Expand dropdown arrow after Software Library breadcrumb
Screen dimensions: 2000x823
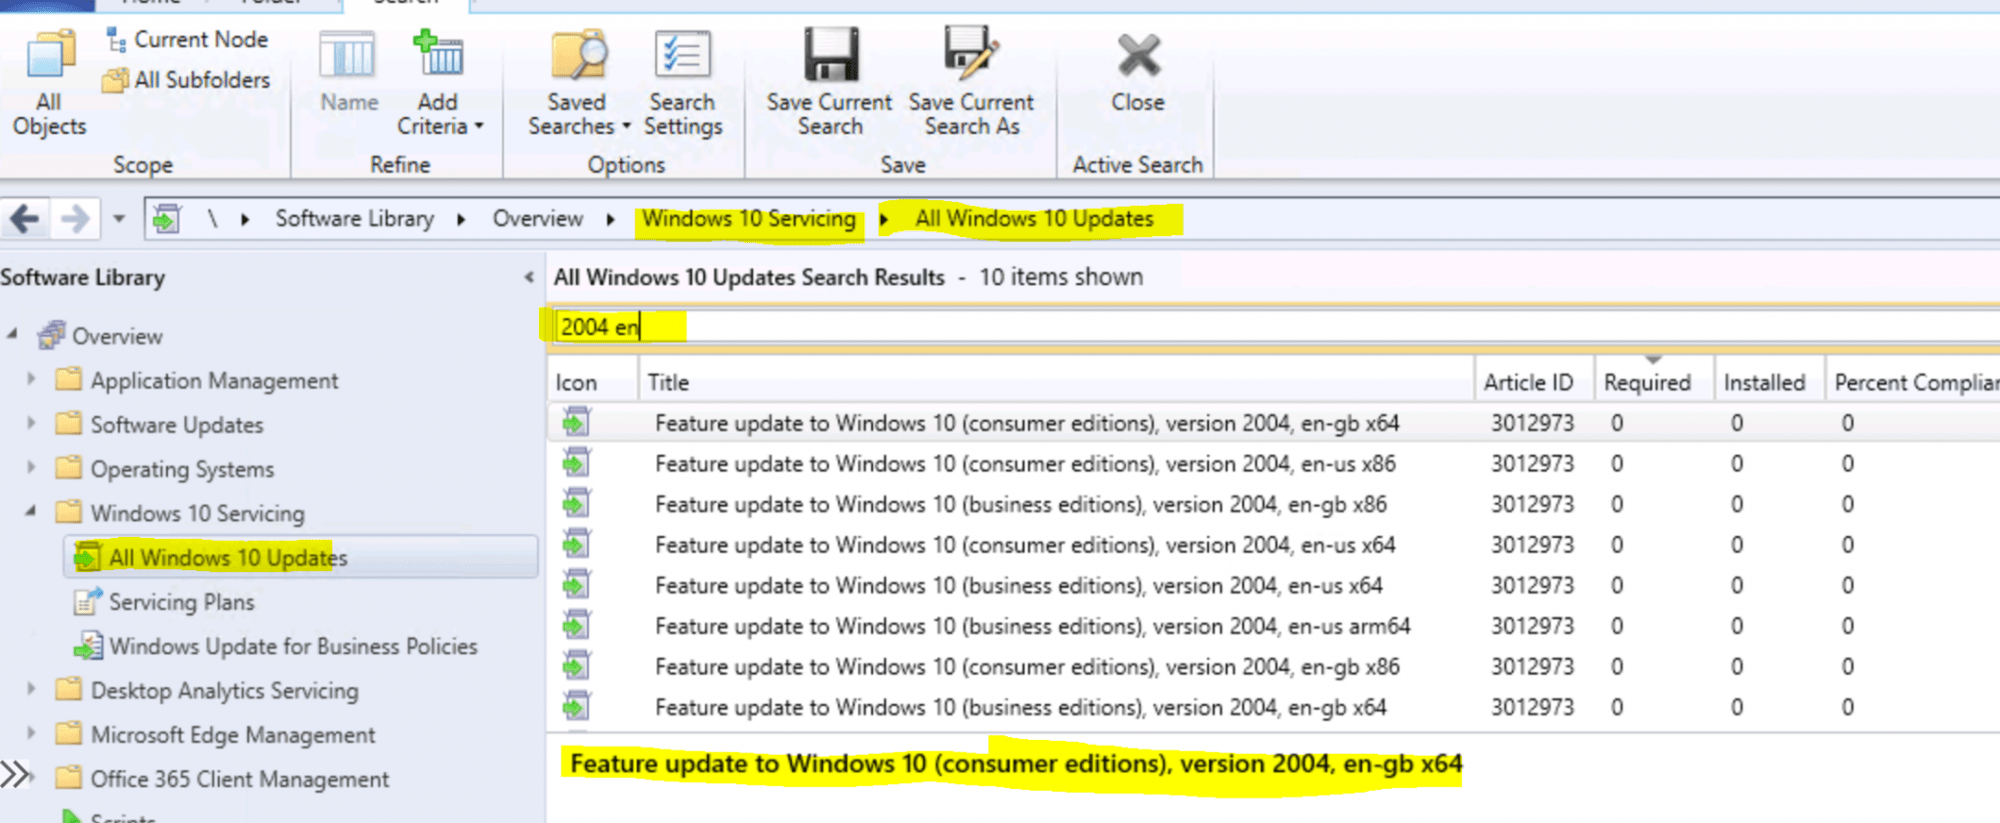point(461,219)
